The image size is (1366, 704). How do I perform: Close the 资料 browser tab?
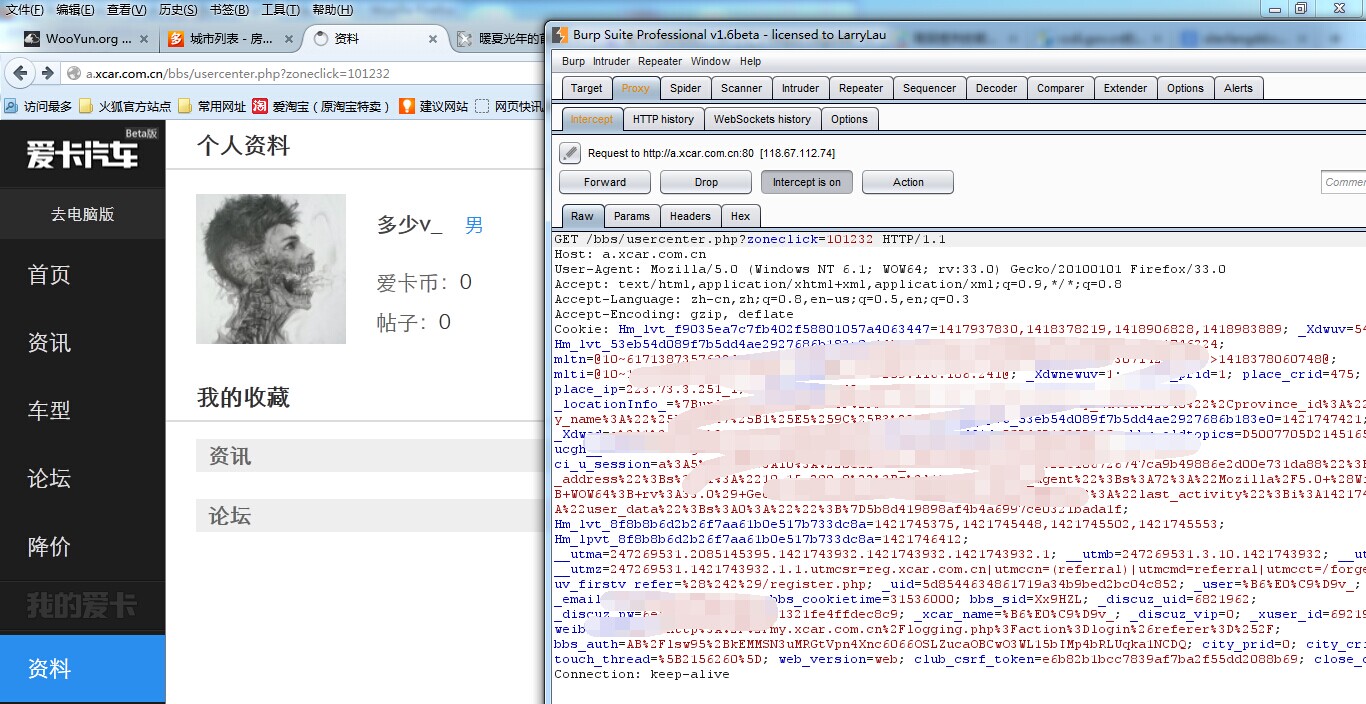(x=433, y=39)
